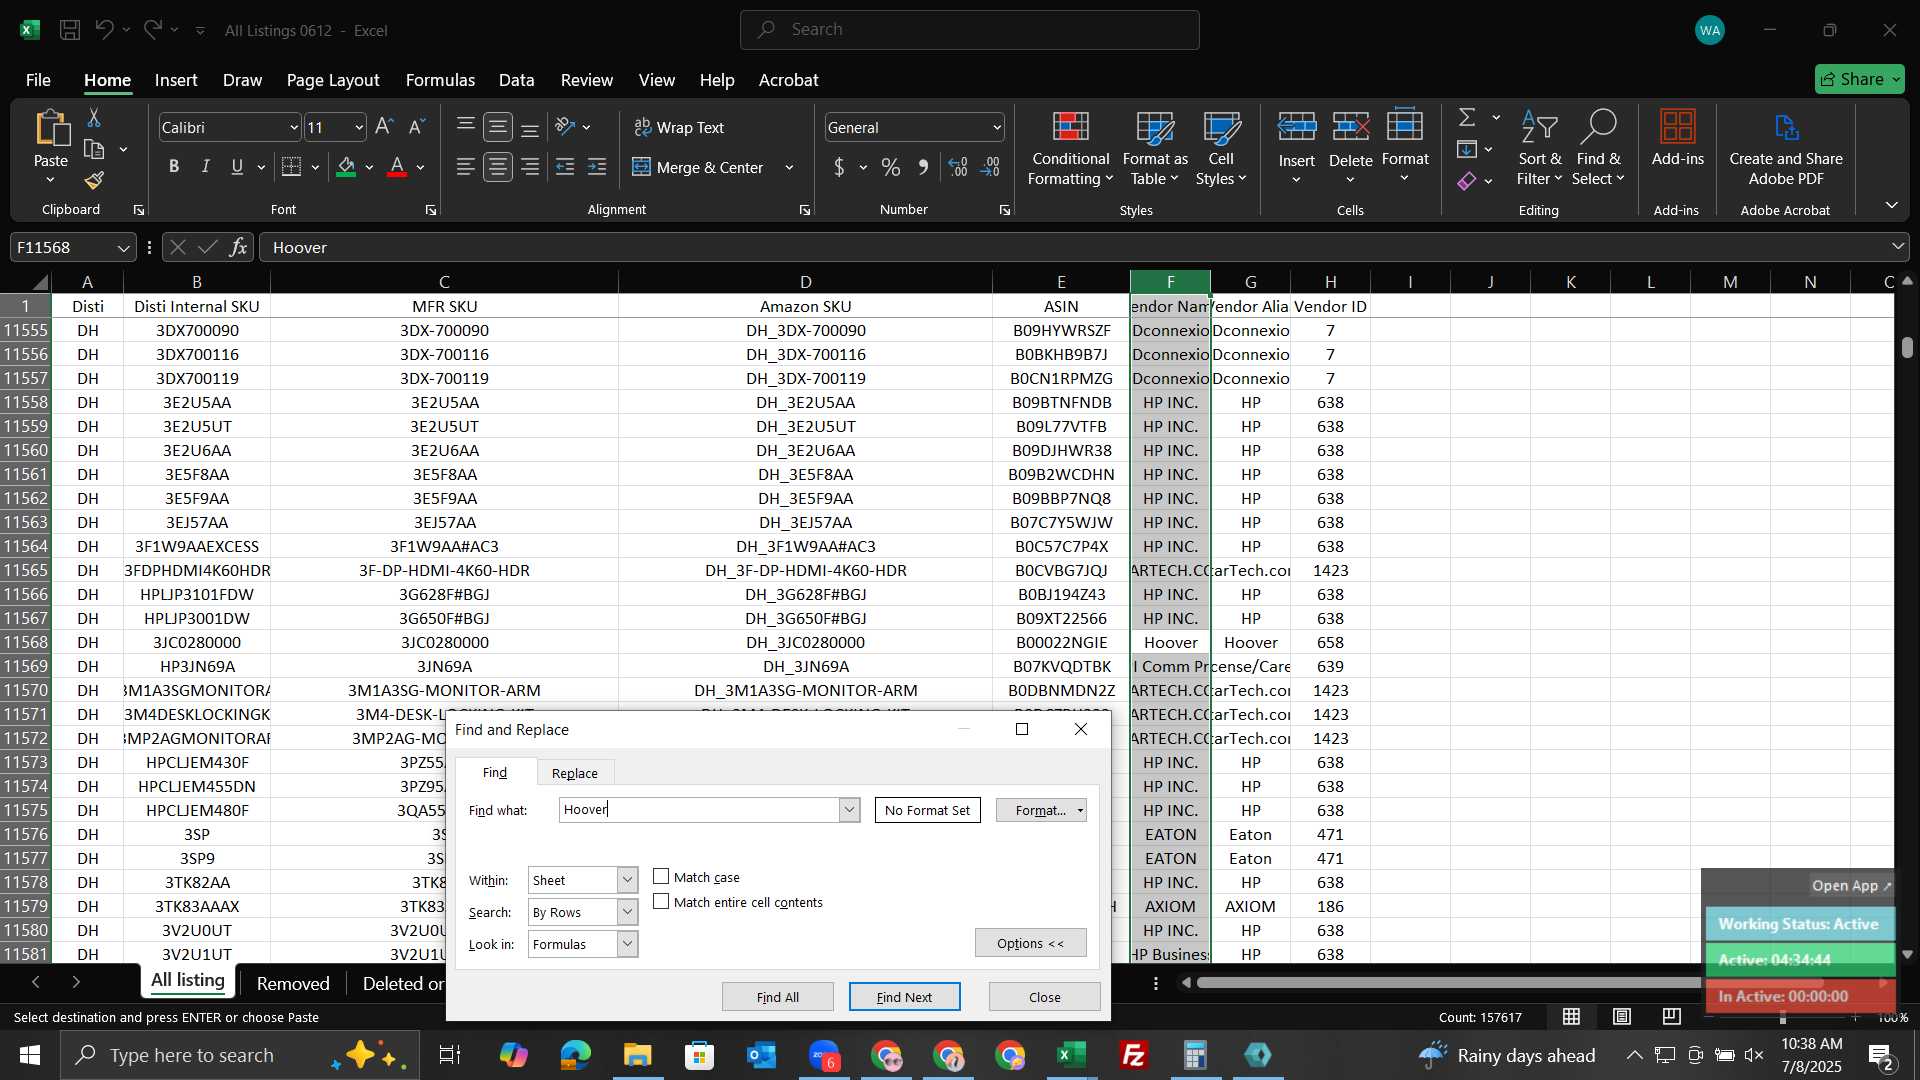The image size is (1920, 1080).
Task: Click Merge & Center button
Action: pyautogui.click(x=699, y=167)
